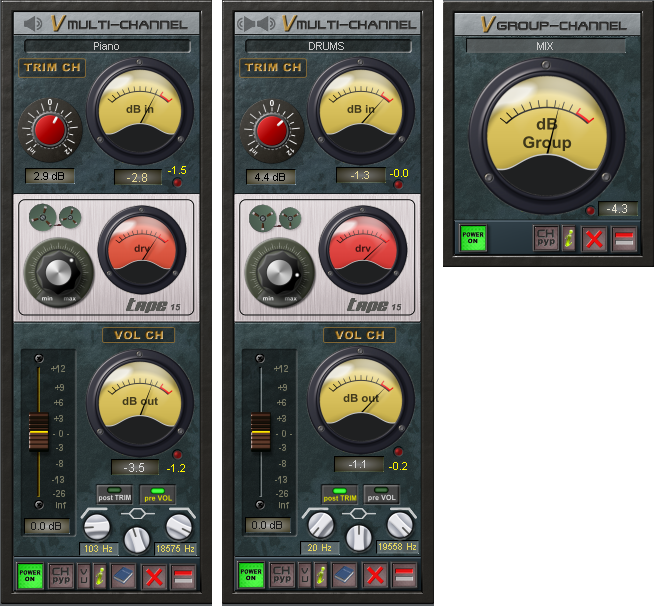The image size is (654, 606).
Task: Click the yellow wrench icon in the MIX group
Action: point(569,237)
